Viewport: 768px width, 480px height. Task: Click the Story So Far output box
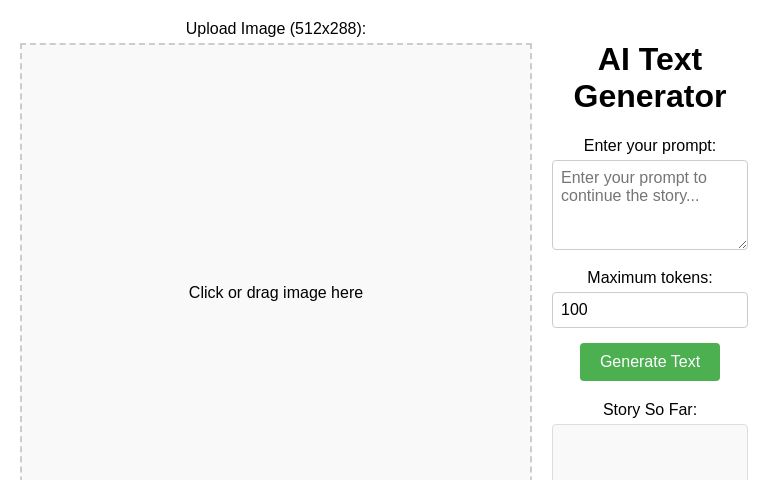point(650,455)
